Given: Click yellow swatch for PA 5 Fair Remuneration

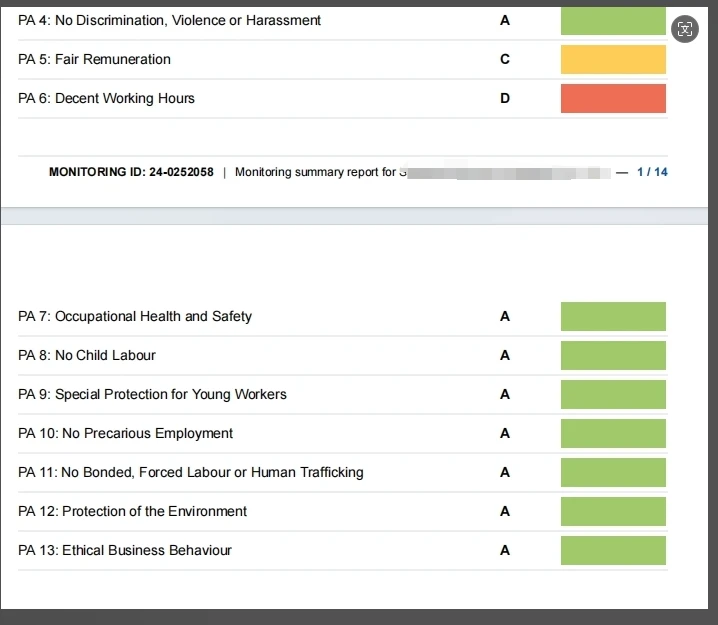Looking at the screenshot, I should pos(613,59).
